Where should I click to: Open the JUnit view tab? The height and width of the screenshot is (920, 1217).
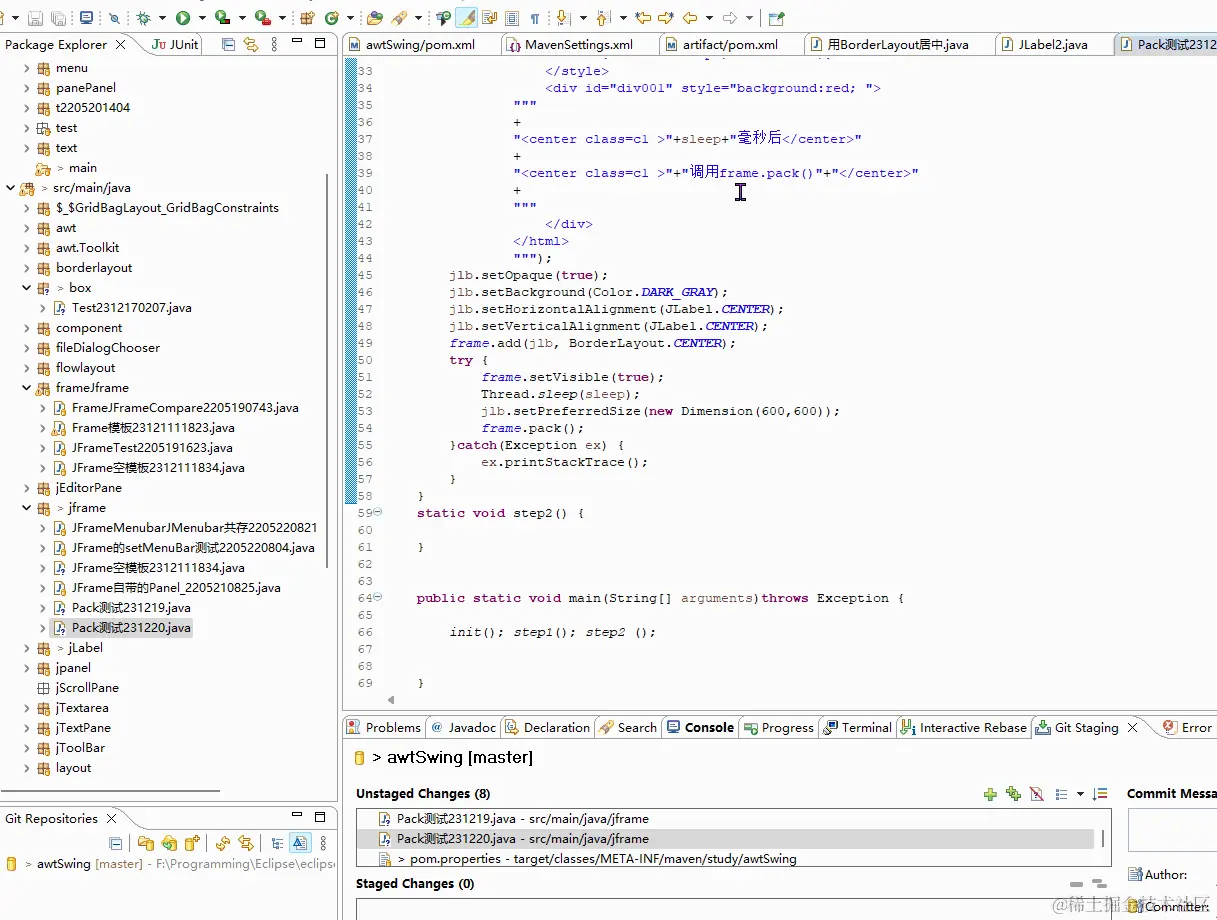(176, 44)
